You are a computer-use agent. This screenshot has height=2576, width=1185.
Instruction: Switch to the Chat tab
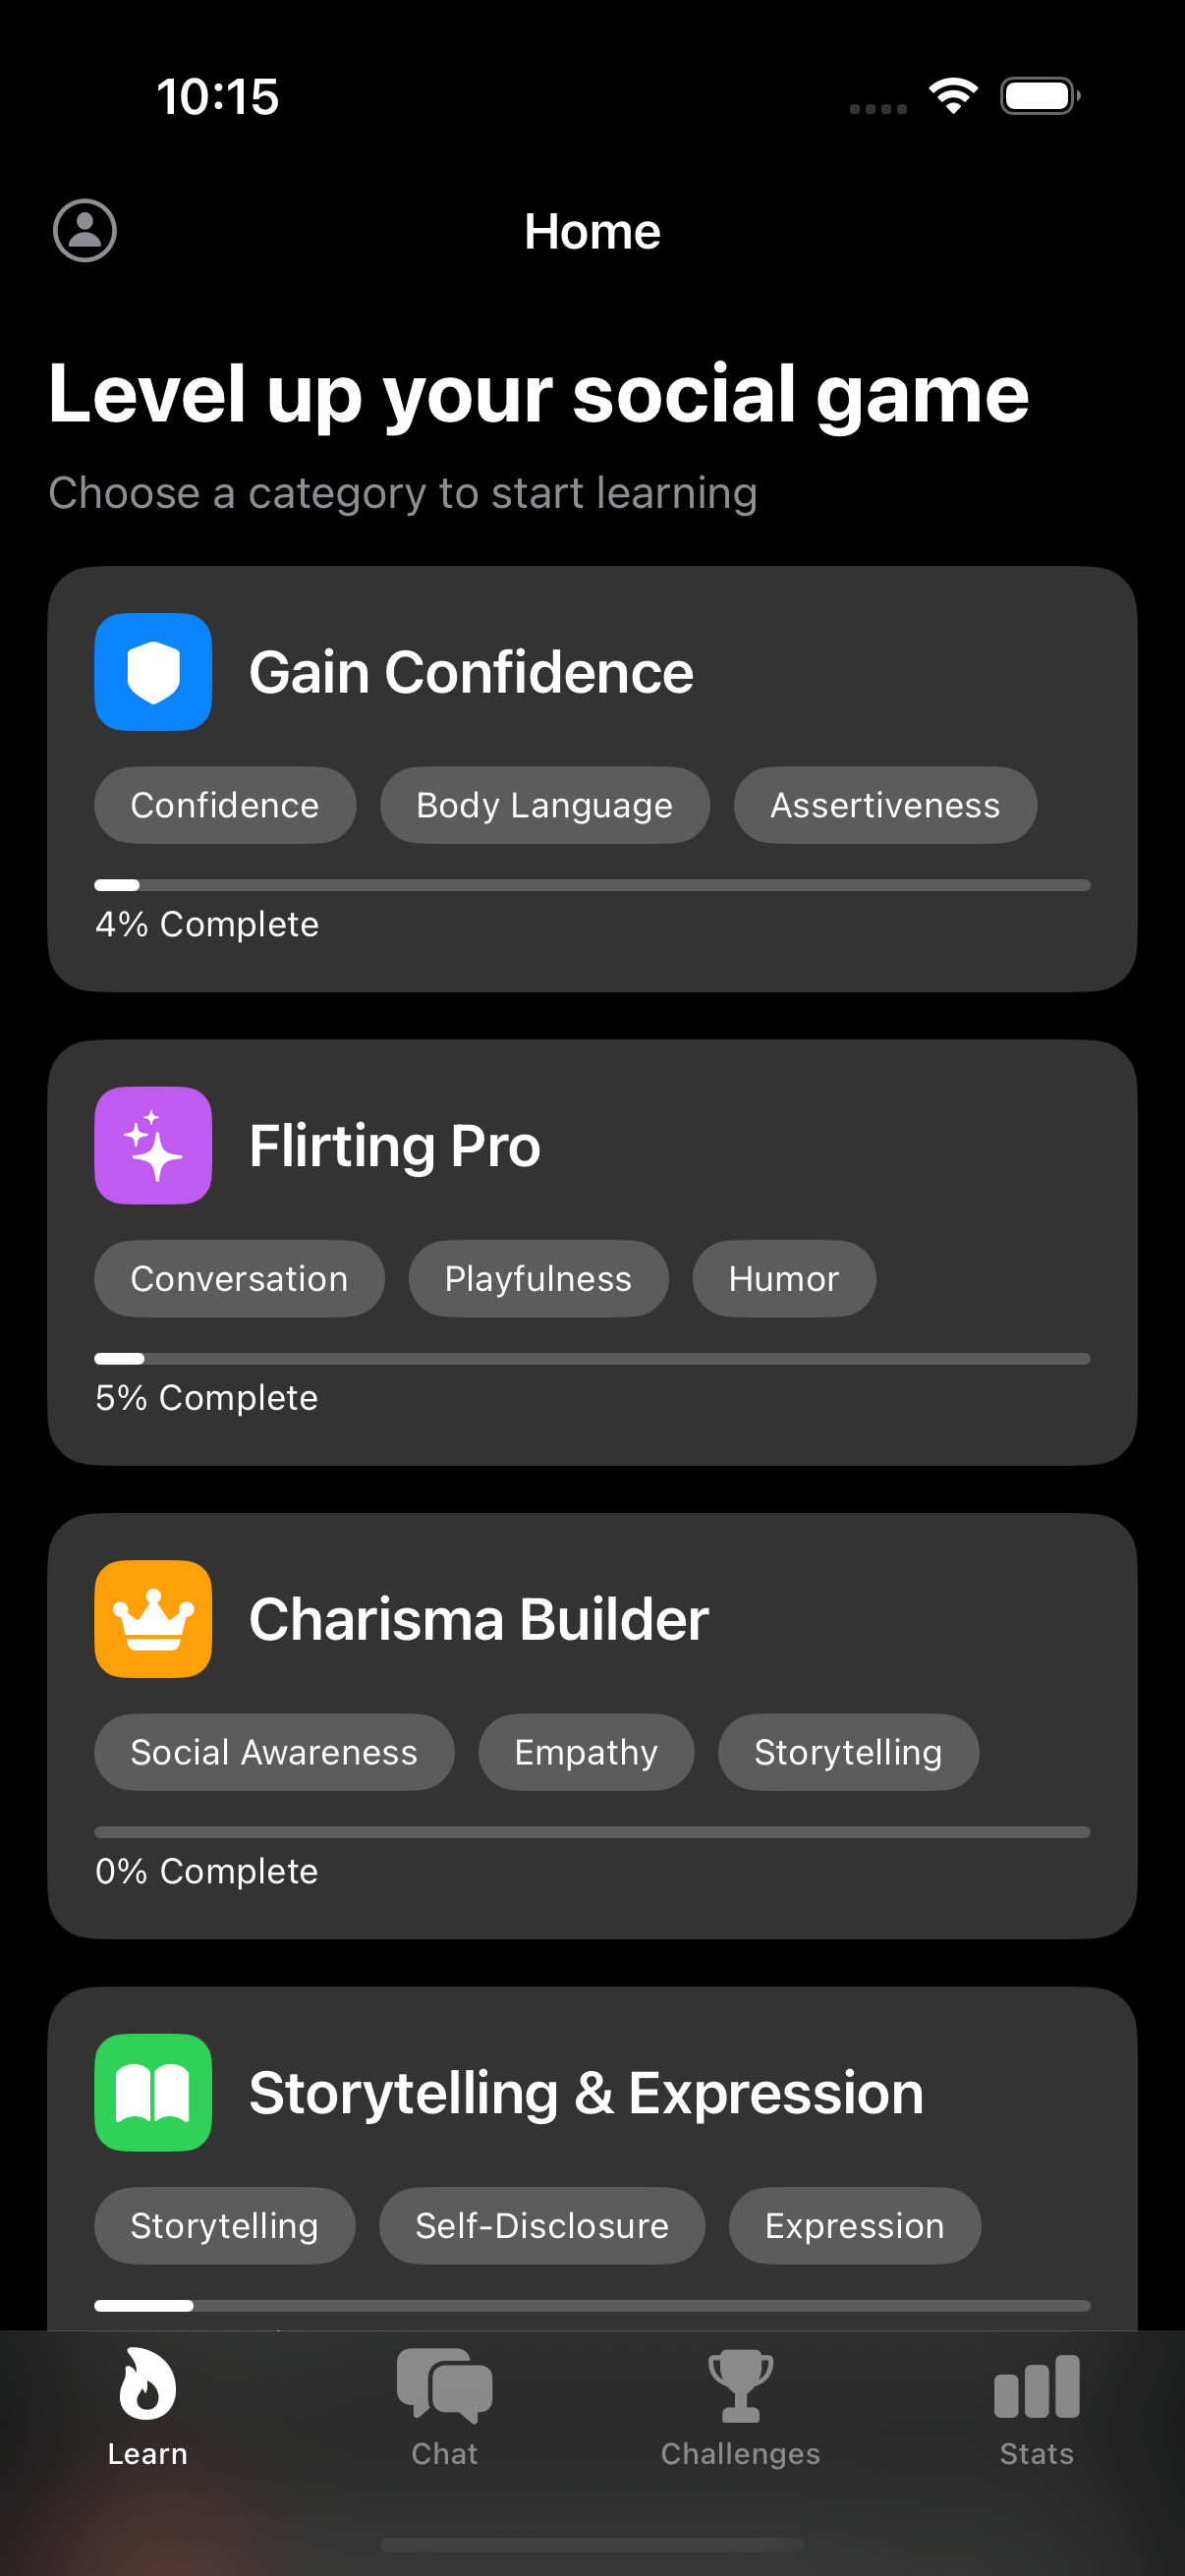coord(444,2406)
